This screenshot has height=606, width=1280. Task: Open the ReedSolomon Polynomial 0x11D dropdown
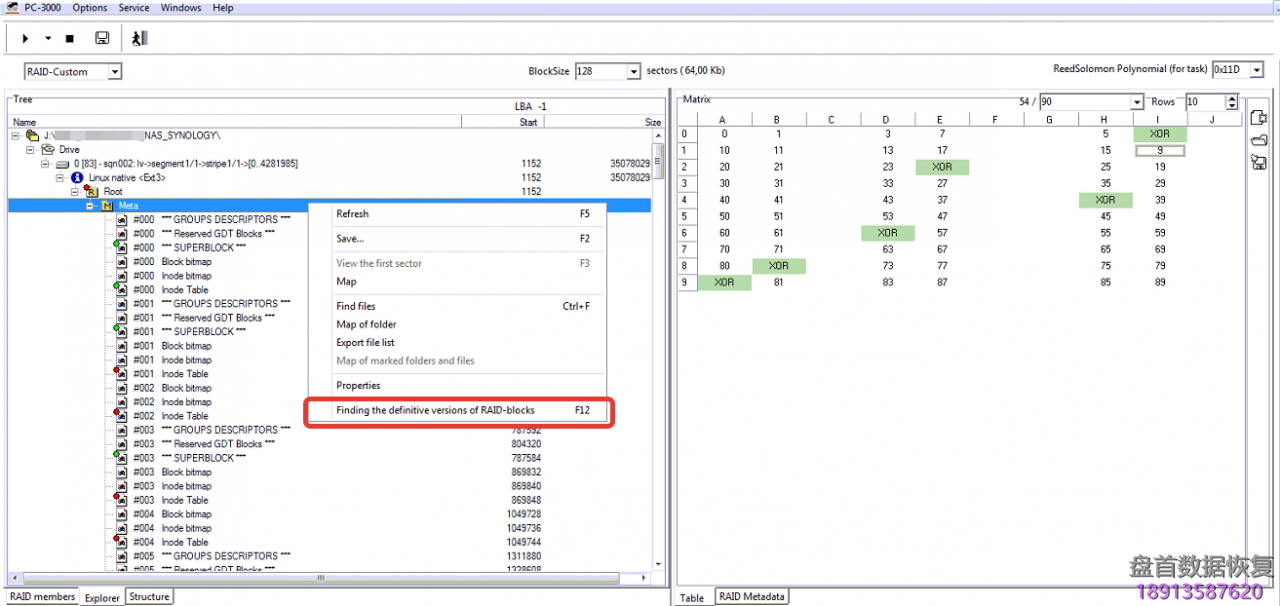pyautogui.click(x=1256, y=70)
